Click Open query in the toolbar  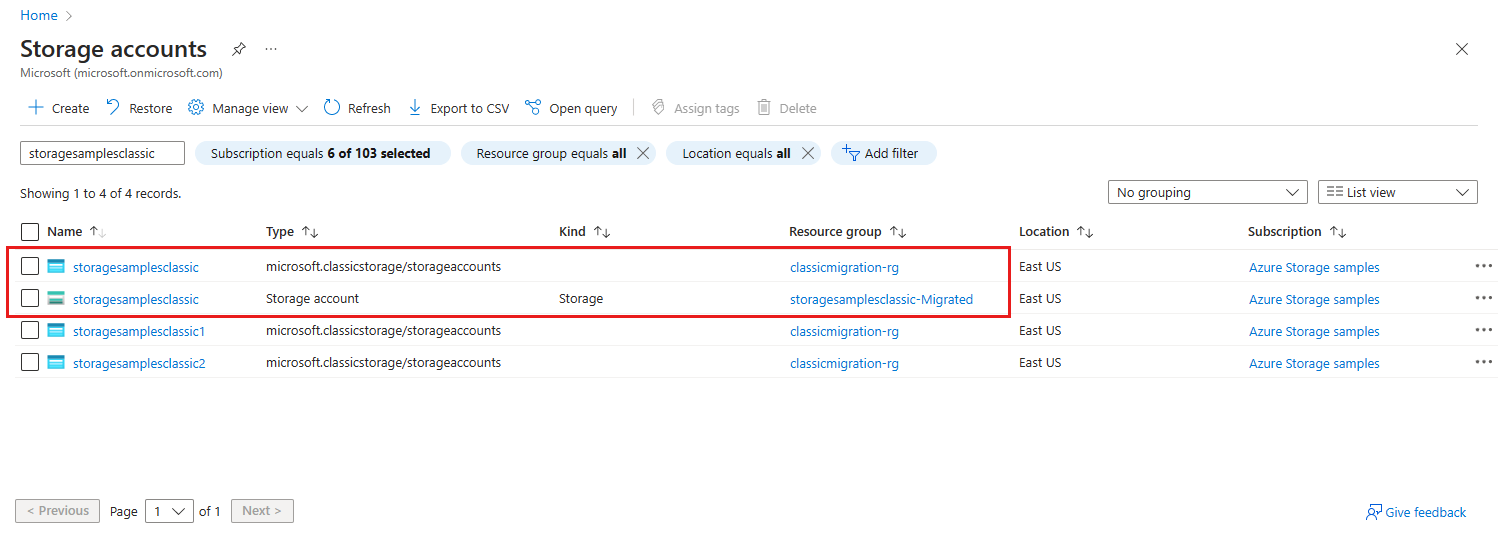pos(571,108)
